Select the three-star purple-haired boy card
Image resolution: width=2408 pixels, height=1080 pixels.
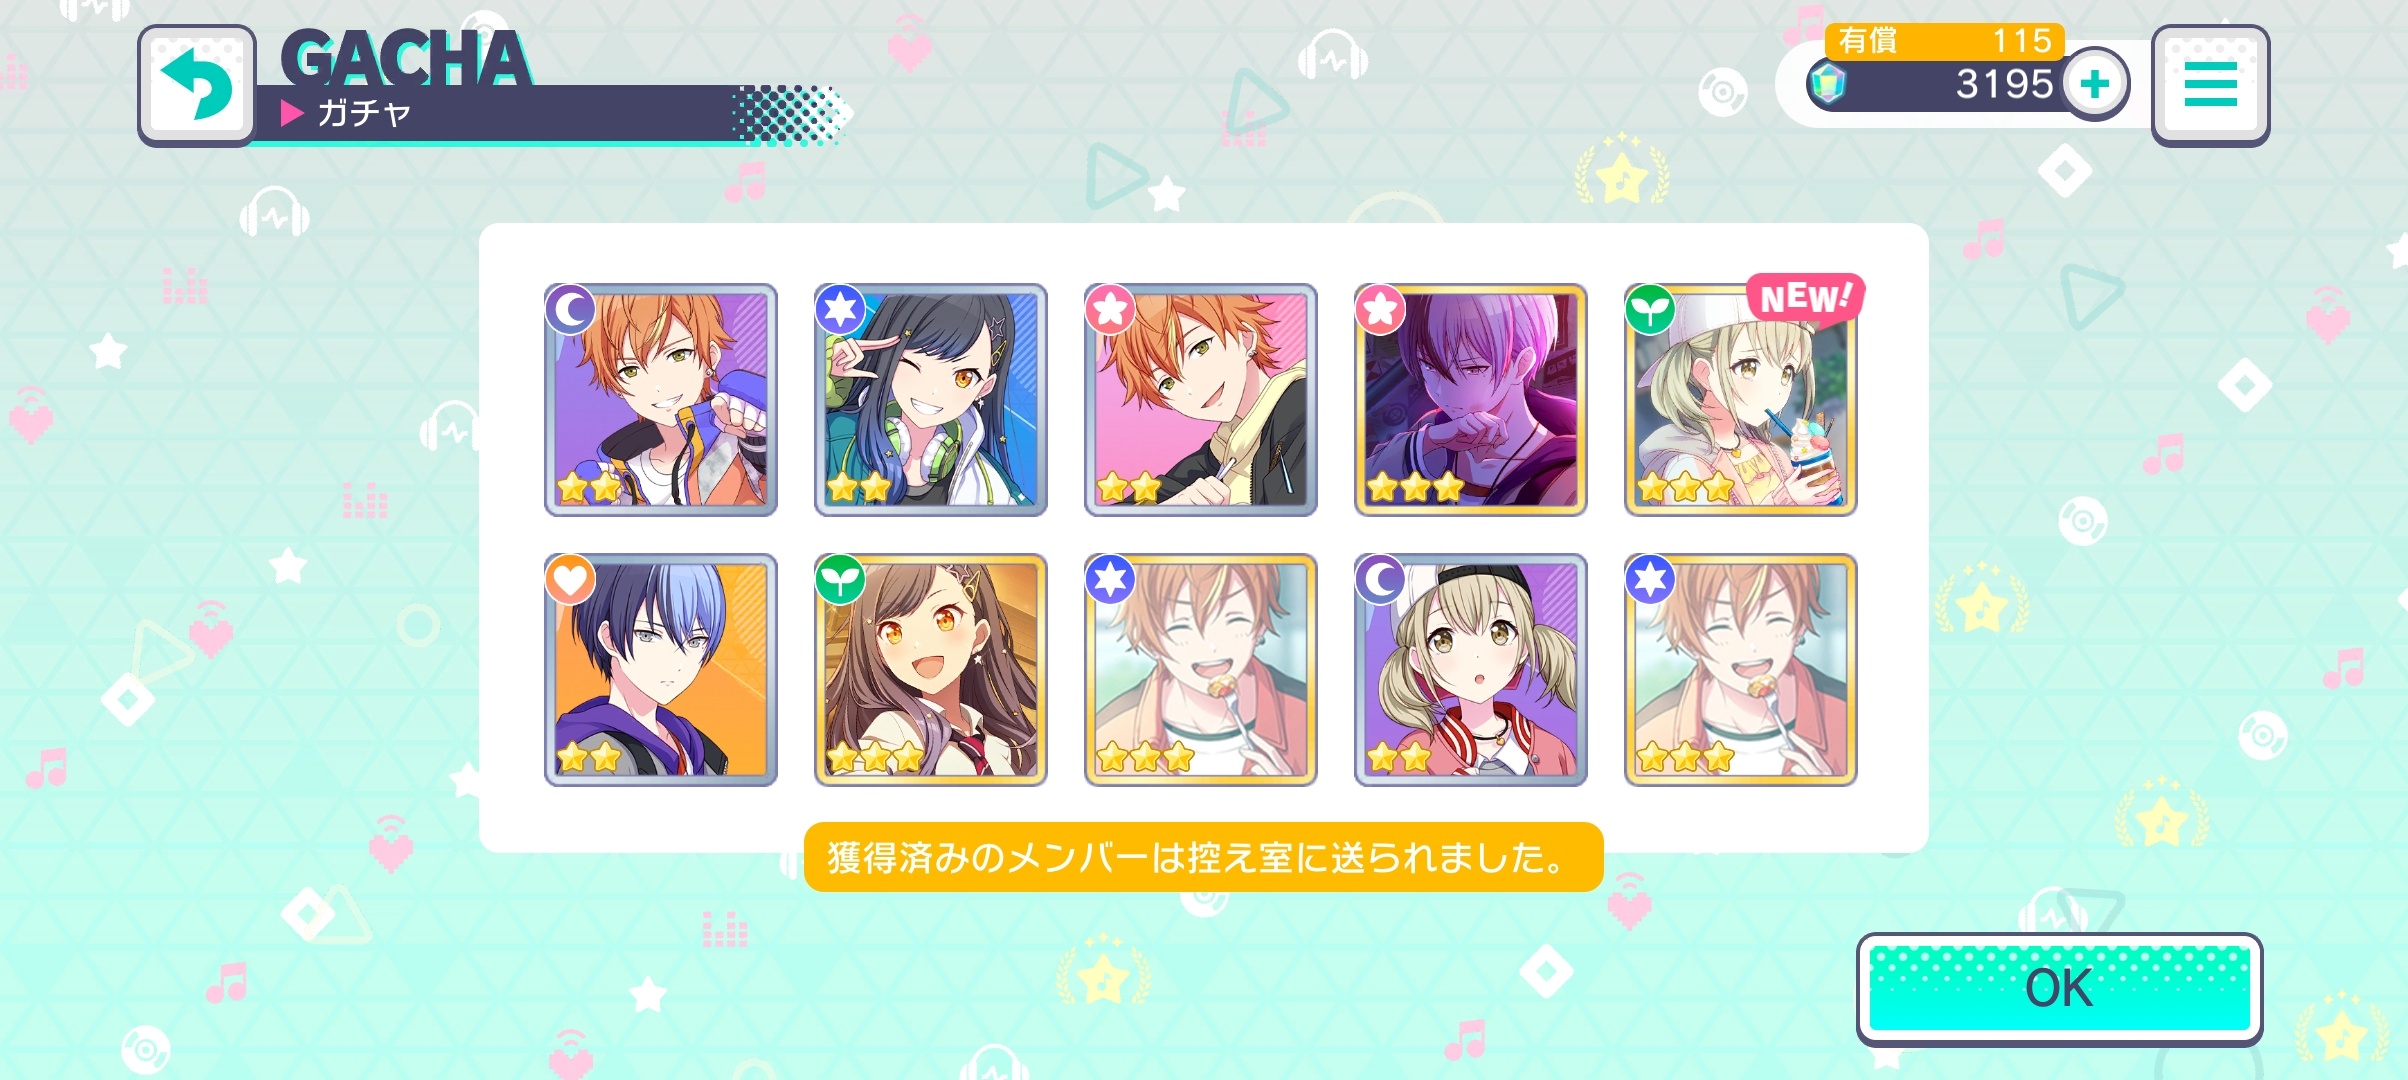pos(1470,400)
